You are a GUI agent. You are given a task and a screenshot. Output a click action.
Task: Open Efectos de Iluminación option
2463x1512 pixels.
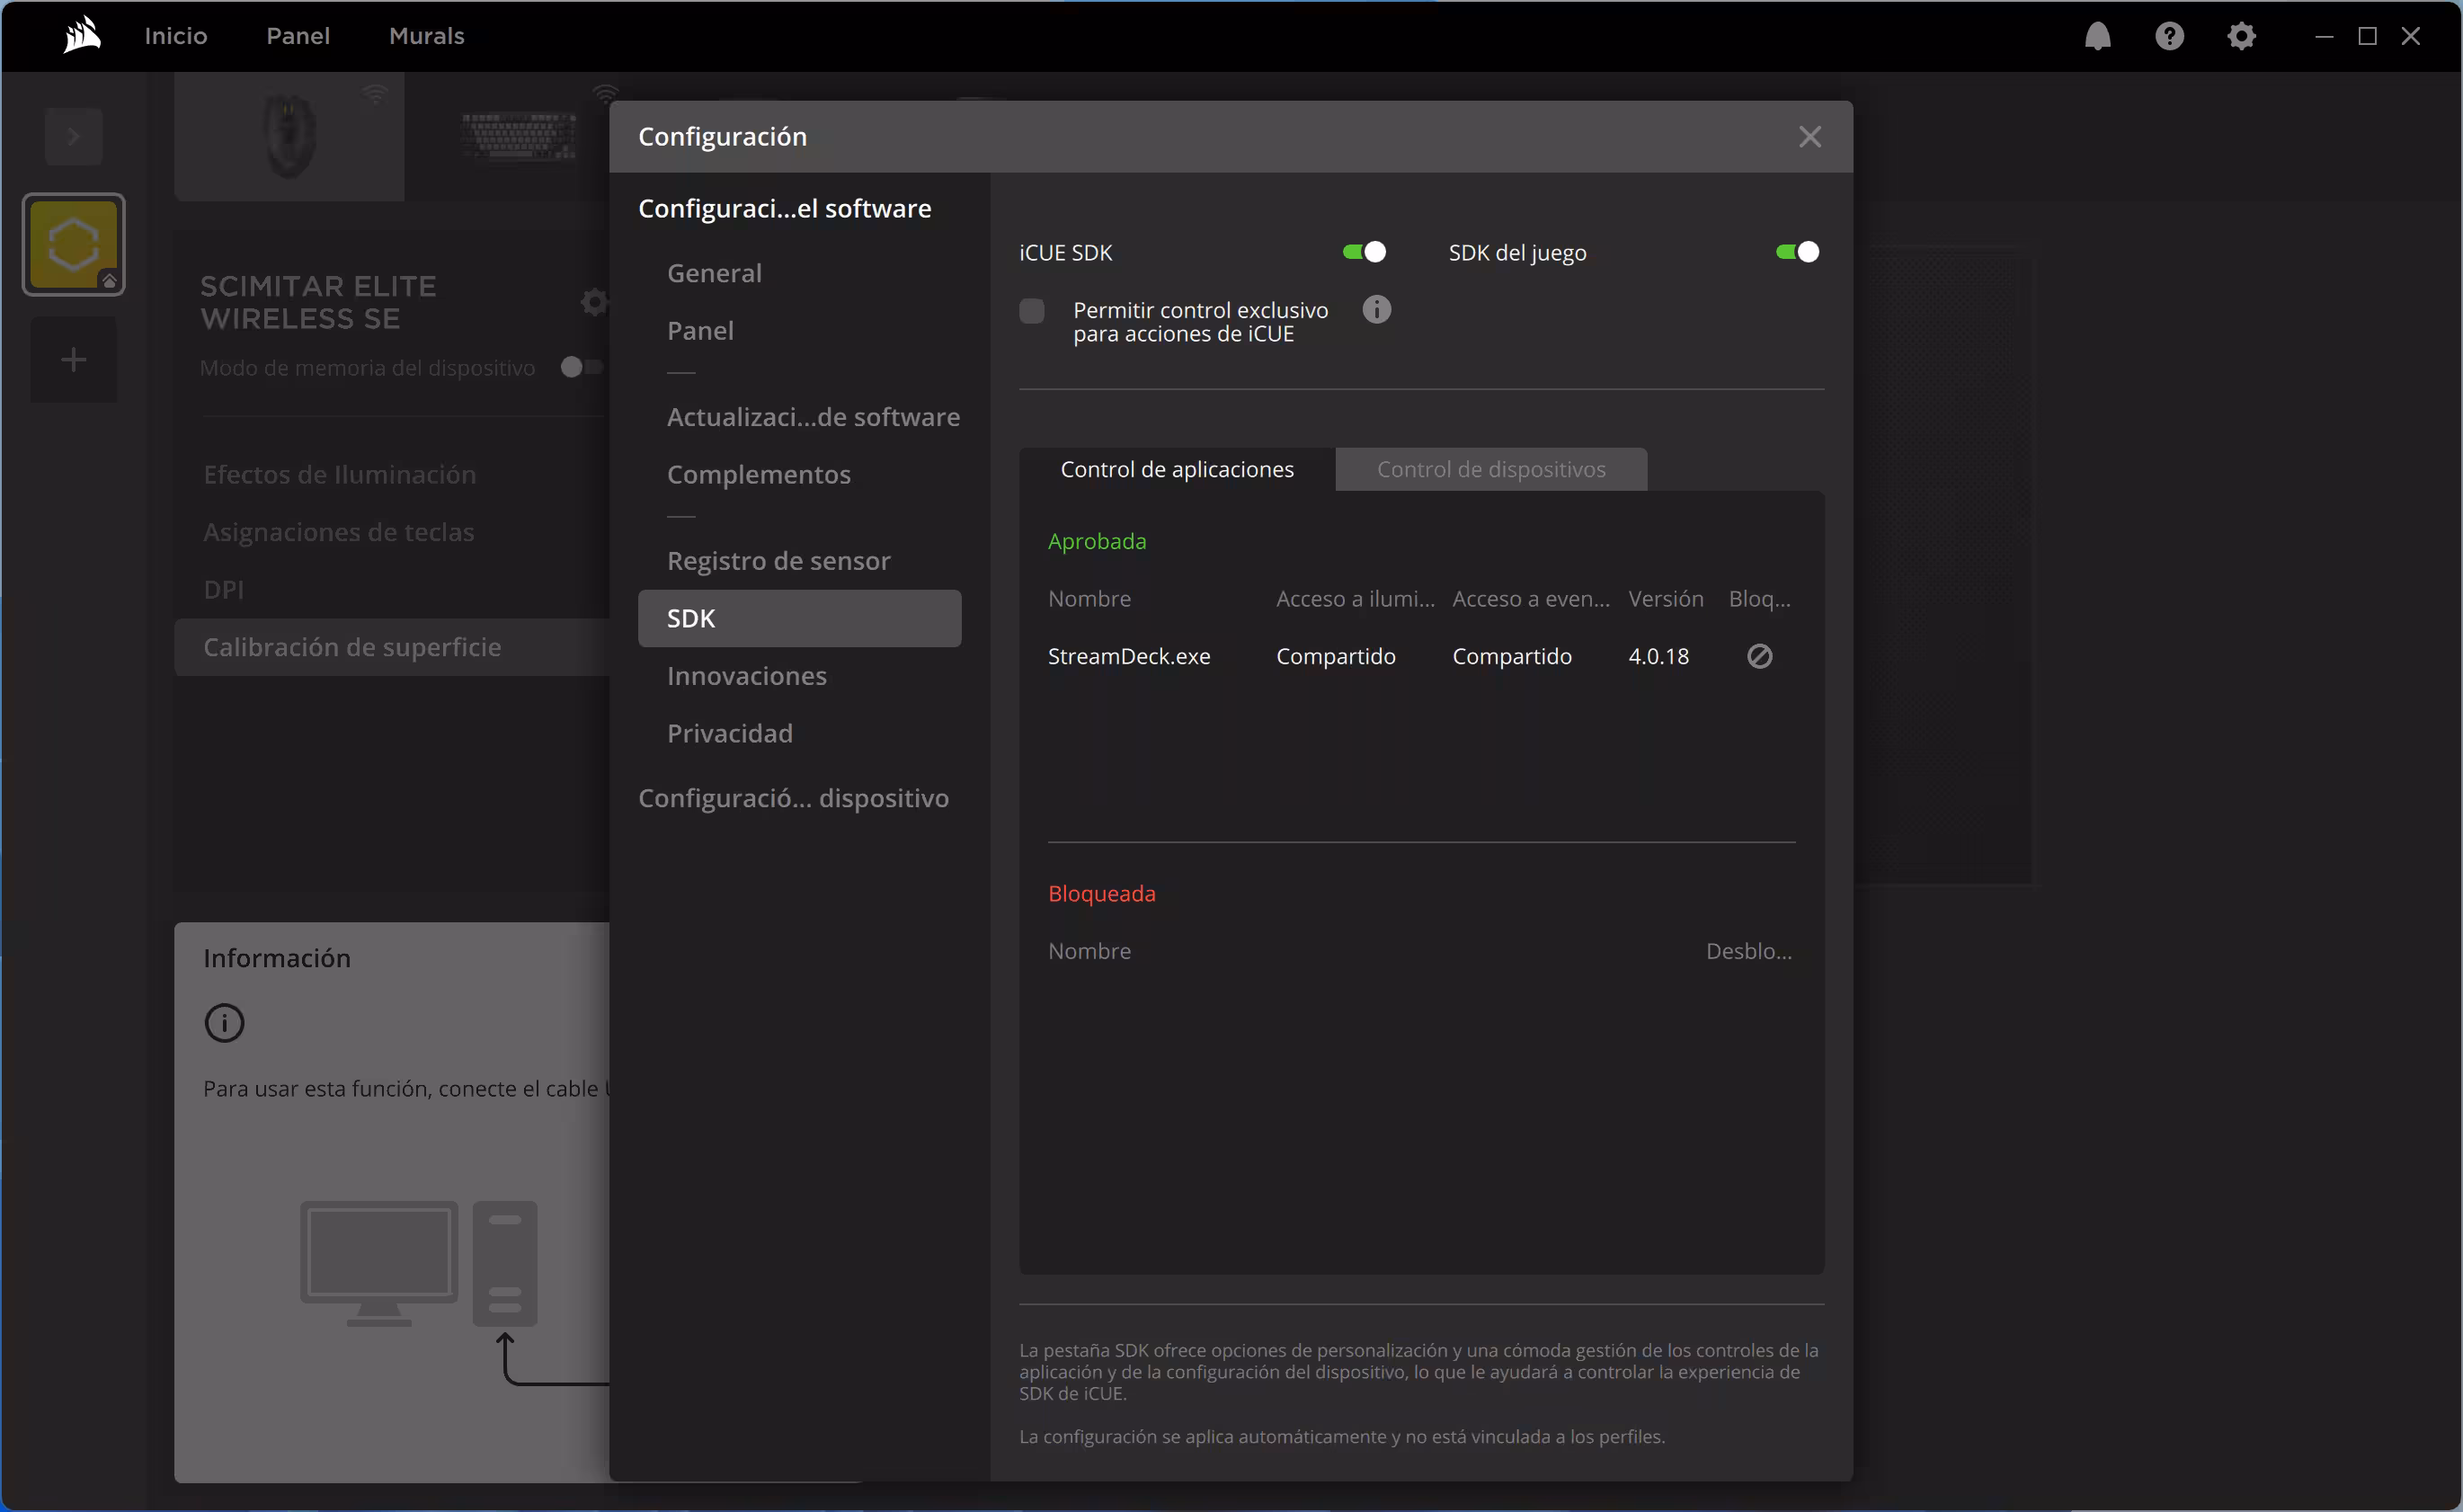340,474
